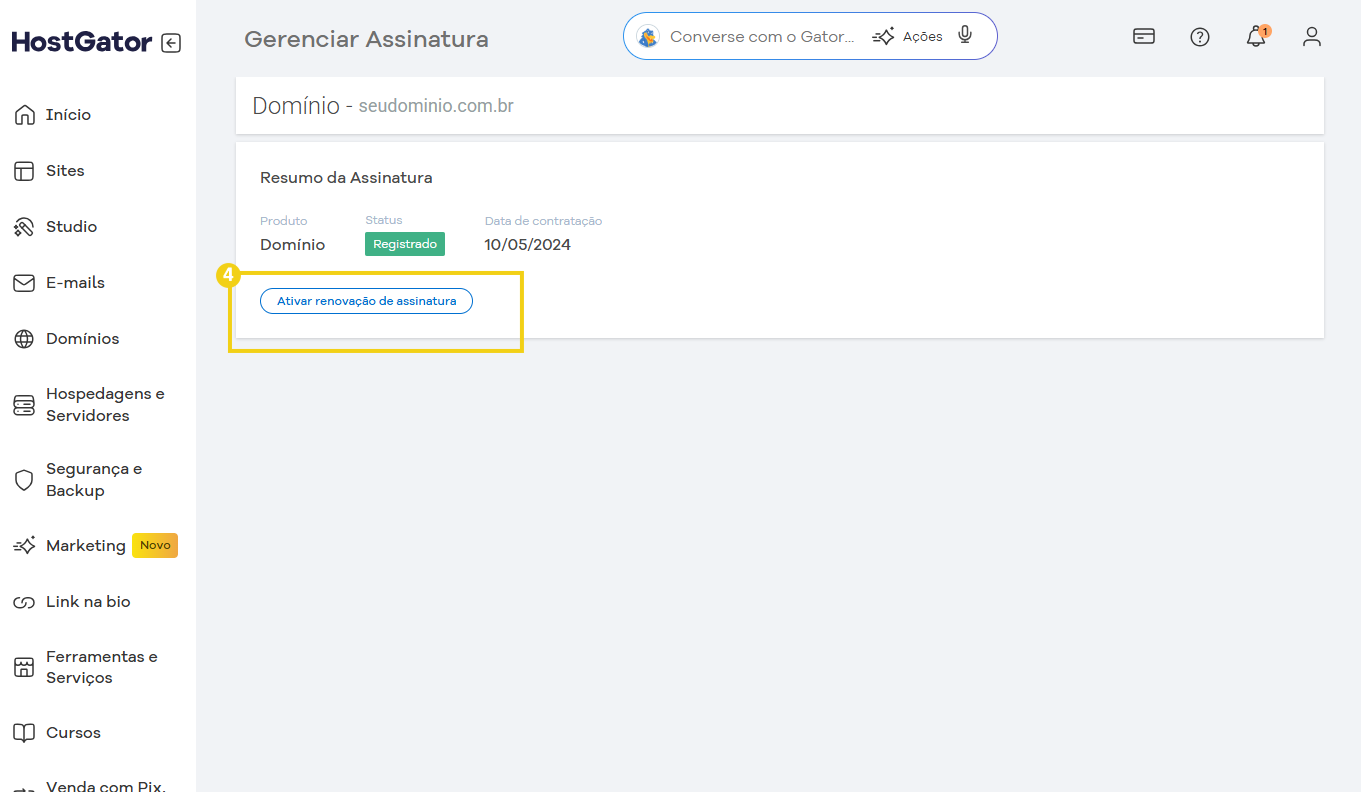Image resolution: width=1361 pixels, height=792 pixels.
Task: Go to Início in the sidebar
Action: [68, 115]
